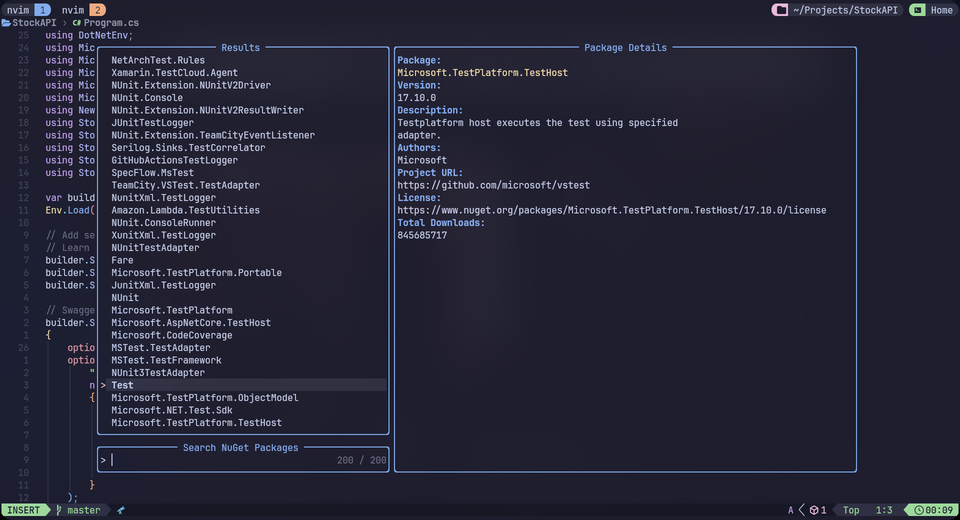Click the 200 / 200 result counter
This screenshot has height=520, width=960.
362,460
